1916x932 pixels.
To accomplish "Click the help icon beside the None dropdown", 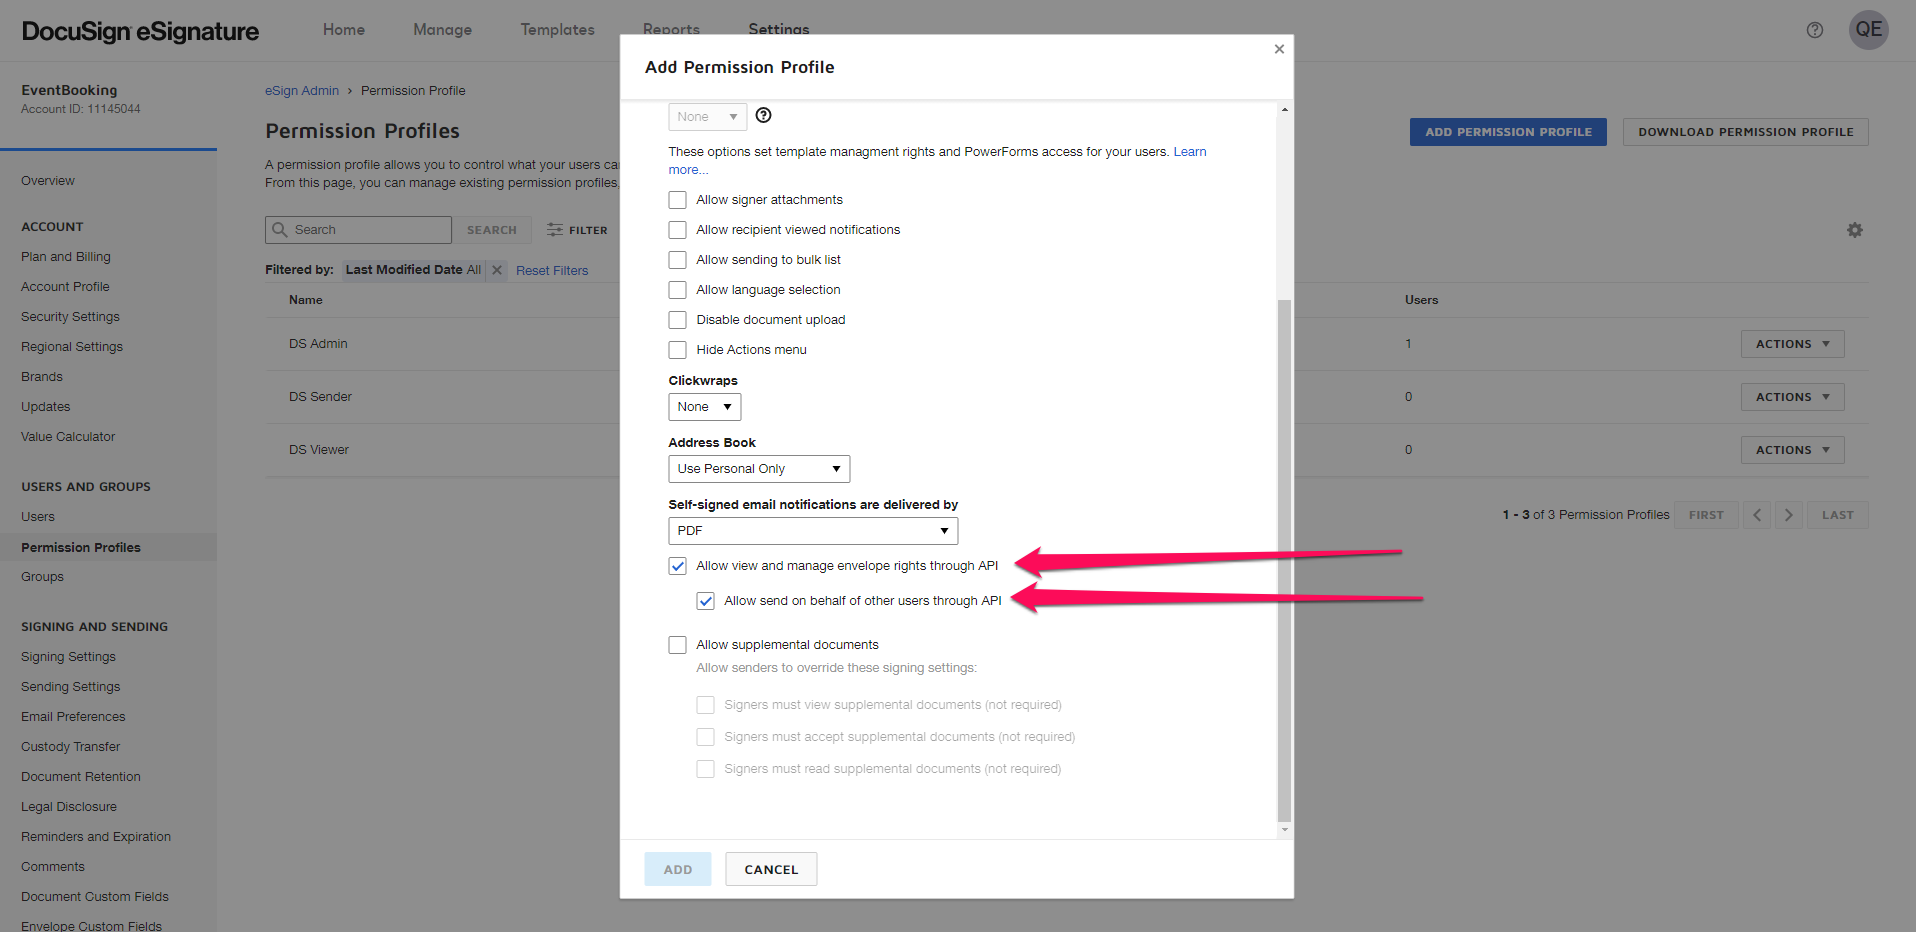I will 764,116.
